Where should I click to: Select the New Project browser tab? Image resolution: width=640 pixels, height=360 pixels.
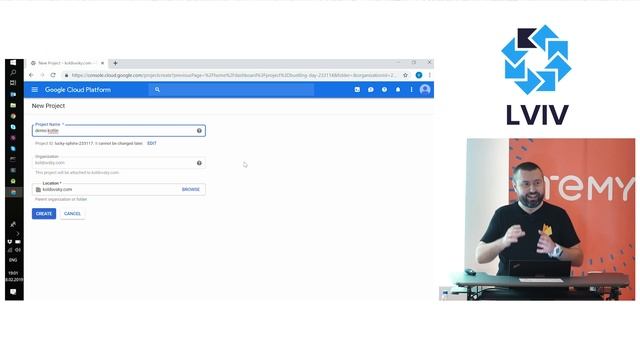point(67,63)
